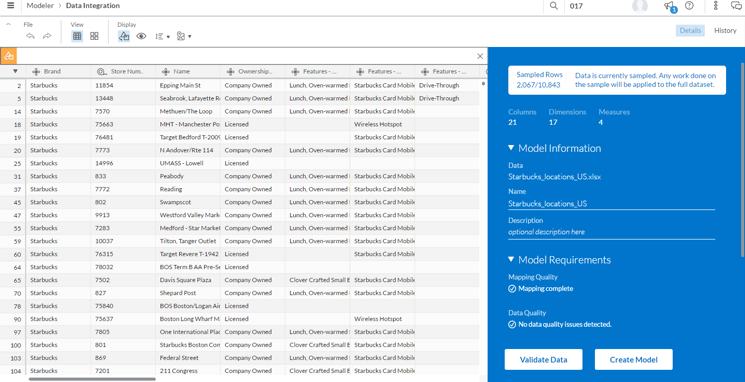
Task: Open the notifications megaphone icon
Action: [x=669, y=6]
